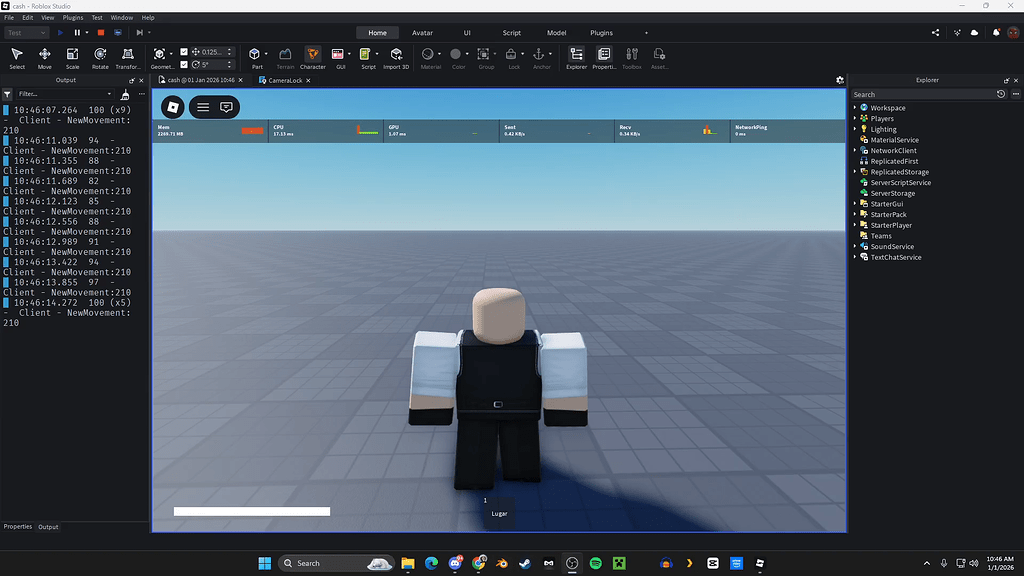
Task: Open the GUI dropdown arrow
Action: (349, 54)
